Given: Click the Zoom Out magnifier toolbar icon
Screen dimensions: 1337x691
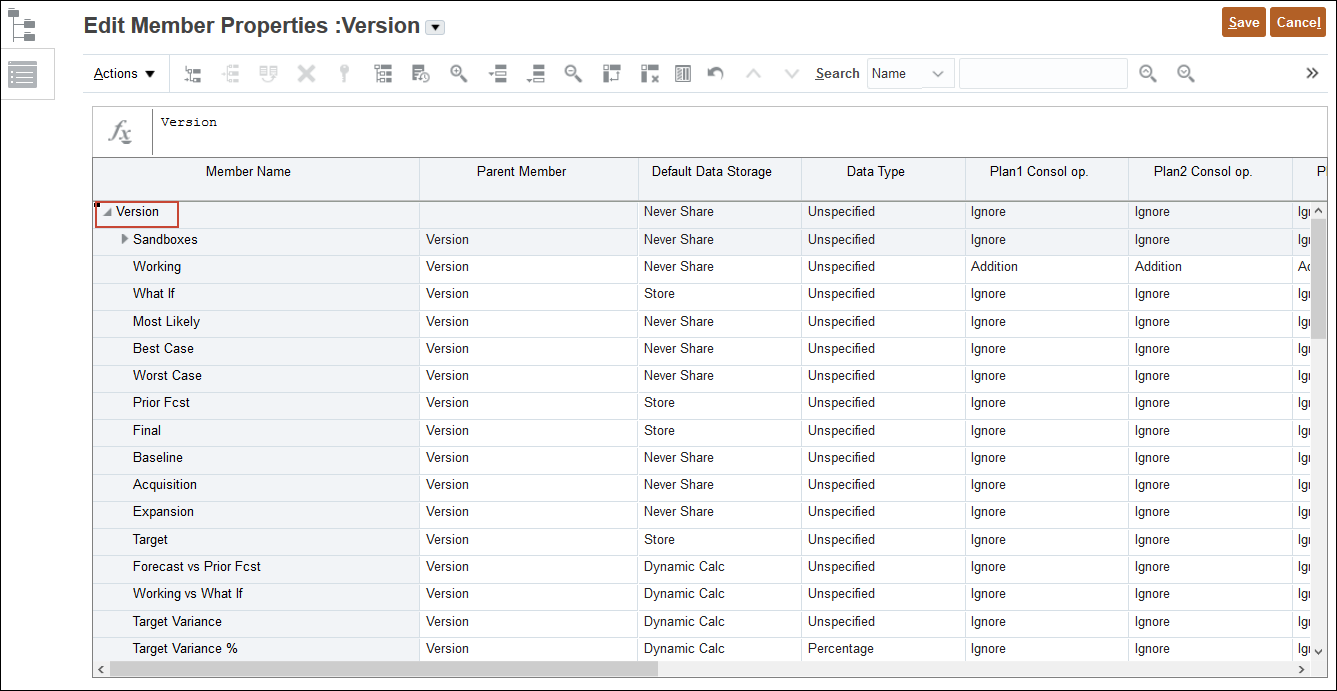Looking at the screenshot, I should (573, 73).
